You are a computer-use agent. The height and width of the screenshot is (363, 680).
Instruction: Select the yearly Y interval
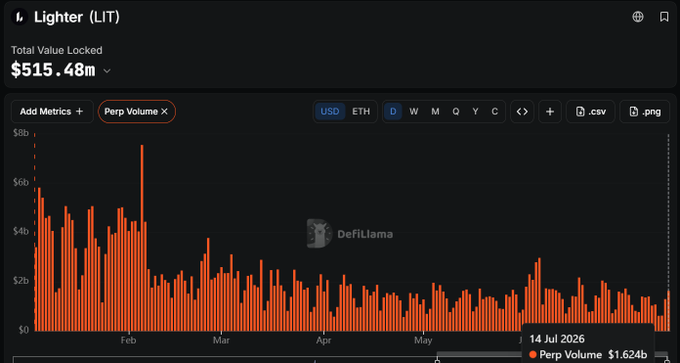(x=475, y=111)
